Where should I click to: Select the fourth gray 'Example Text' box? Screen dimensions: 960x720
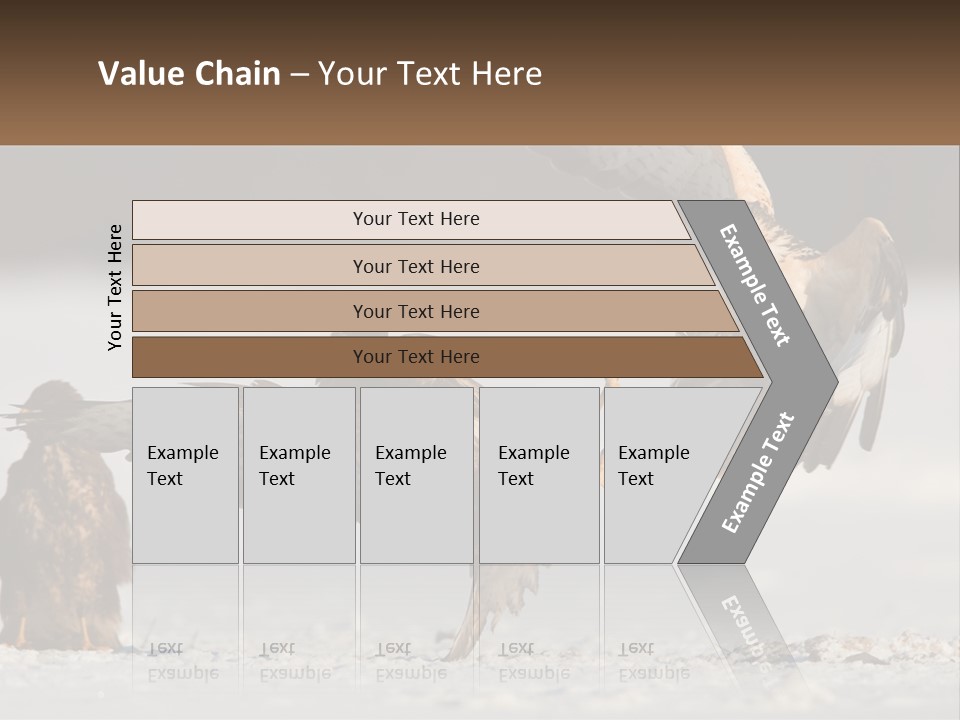coord(539,475)
